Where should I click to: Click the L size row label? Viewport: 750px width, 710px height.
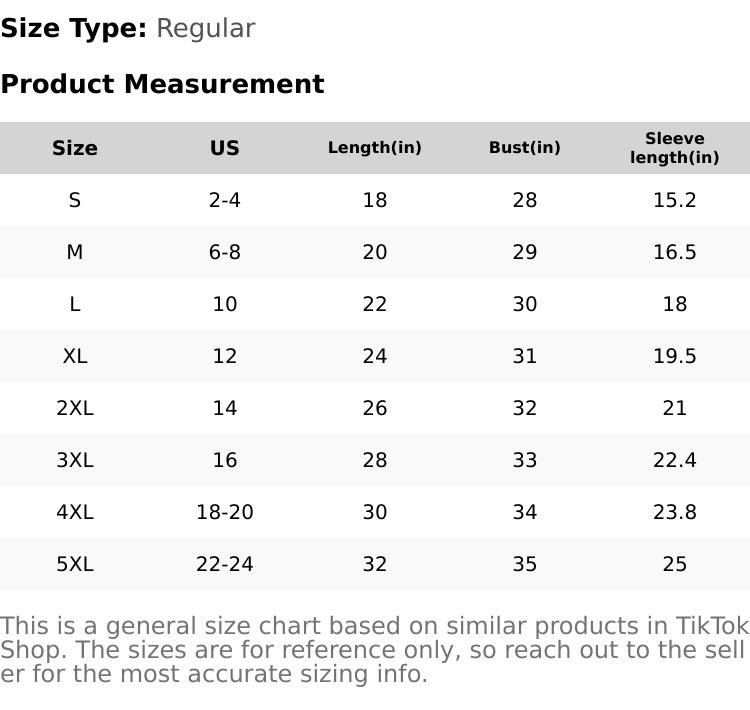click(x=75, y=304)
